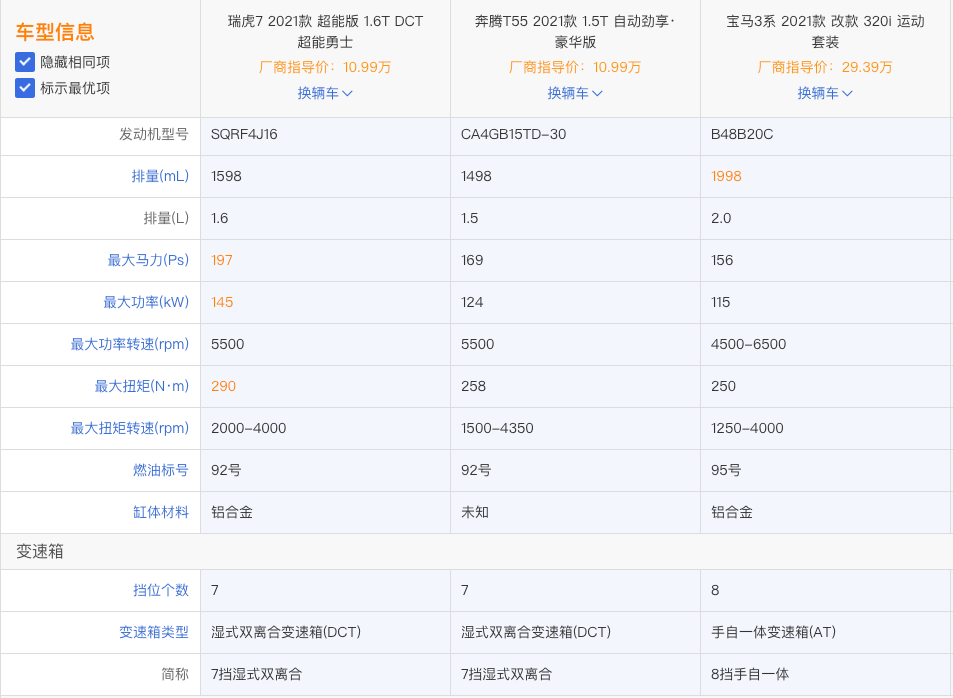
Task: Click the 排量(mL) parameter link
Action: [x=160, y=176]
